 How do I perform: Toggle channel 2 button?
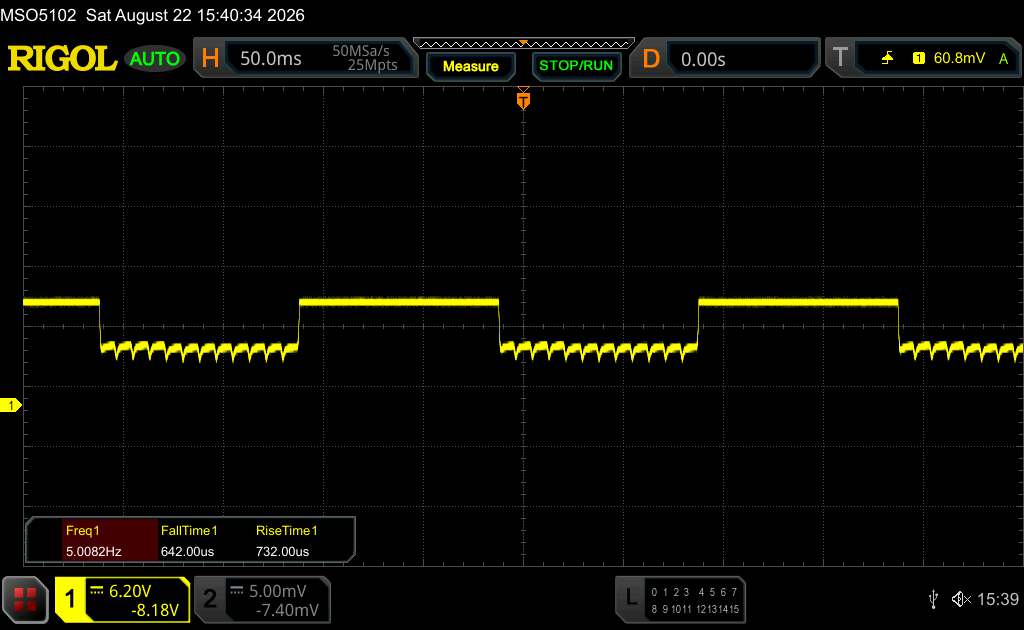(210, 599)
